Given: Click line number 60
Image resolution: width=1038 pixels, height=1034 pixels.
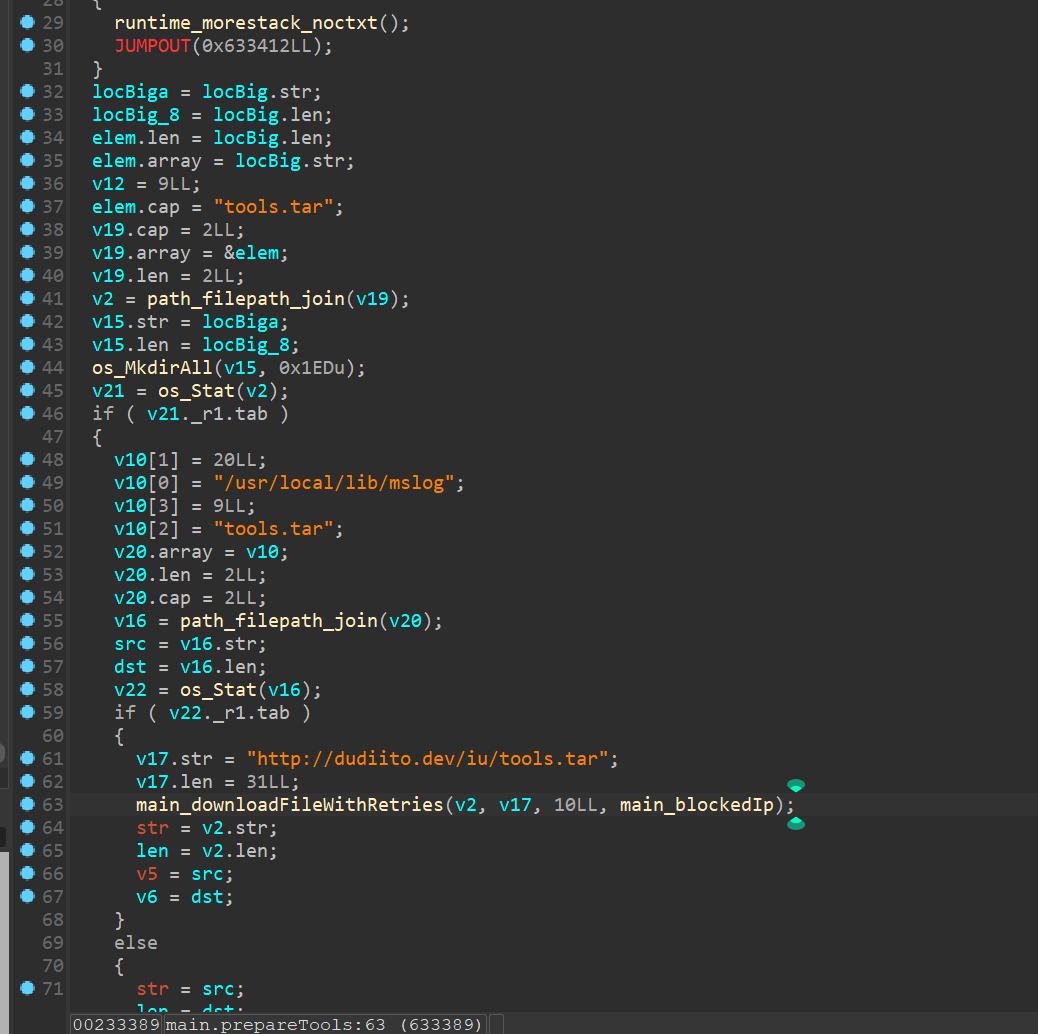Looking at the screenshot, I should 53,735.
